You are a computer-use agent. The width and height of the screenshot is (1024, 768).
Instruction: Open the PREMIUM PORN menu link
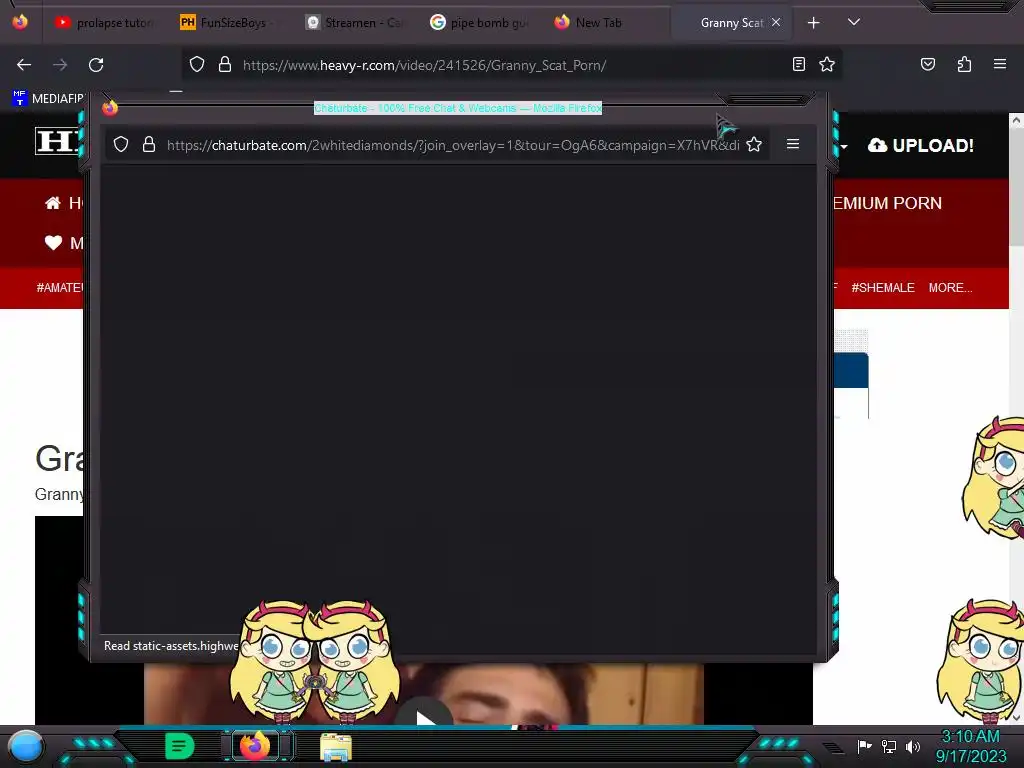point(888,203)
